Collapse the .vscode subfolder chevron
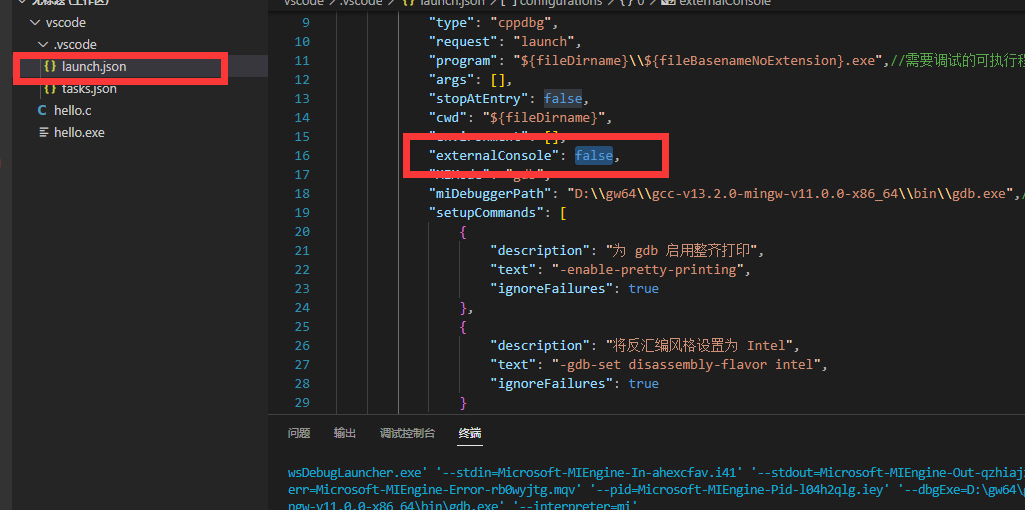The height and width of the screenshot is (510, 1025). tap(43, 44)
